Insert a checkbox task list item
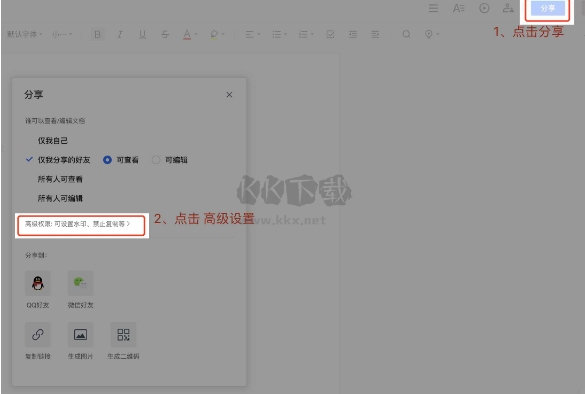Image resolution: width=585 pixels, height=394 pixels. [x=330, y=34]
